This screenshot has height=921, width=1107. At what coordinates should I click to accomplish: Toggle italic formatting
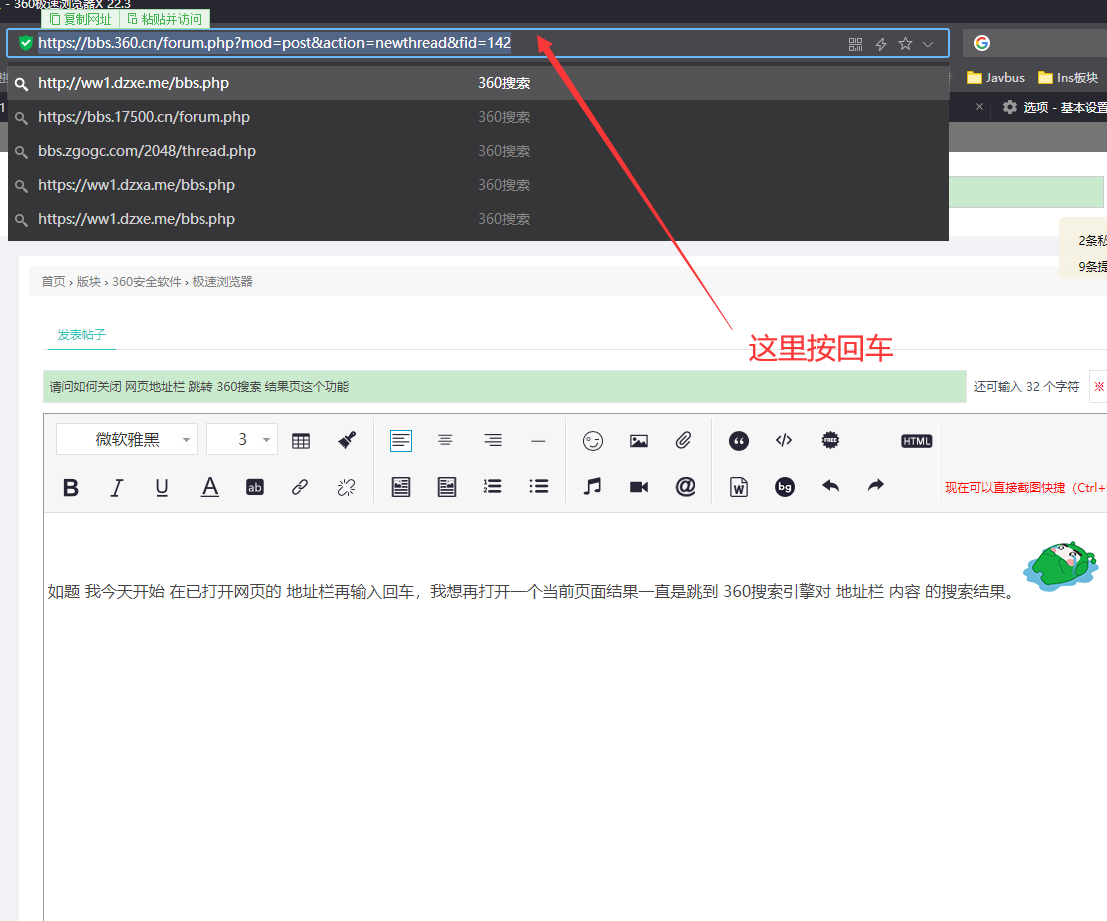pos(116,487)
